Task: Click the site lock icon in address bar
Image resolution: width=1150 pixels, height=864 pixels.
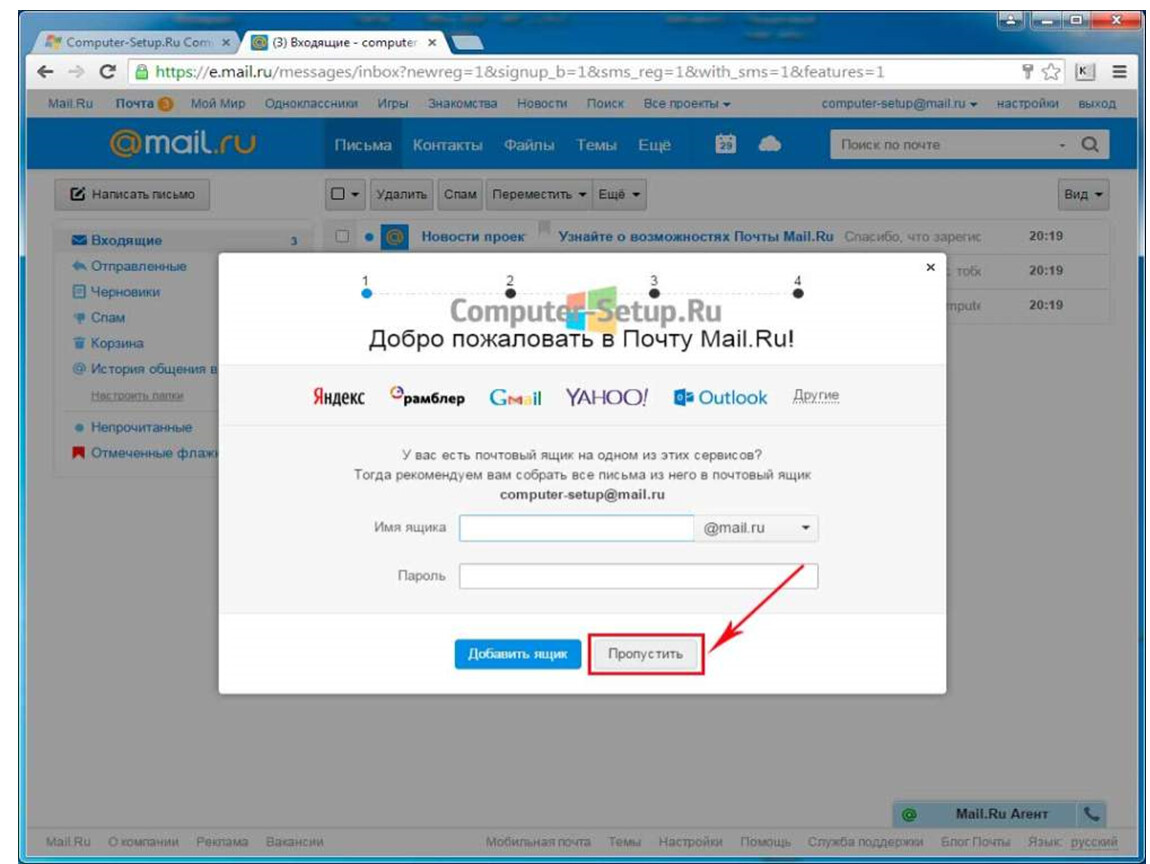Action: pos(142,72)
